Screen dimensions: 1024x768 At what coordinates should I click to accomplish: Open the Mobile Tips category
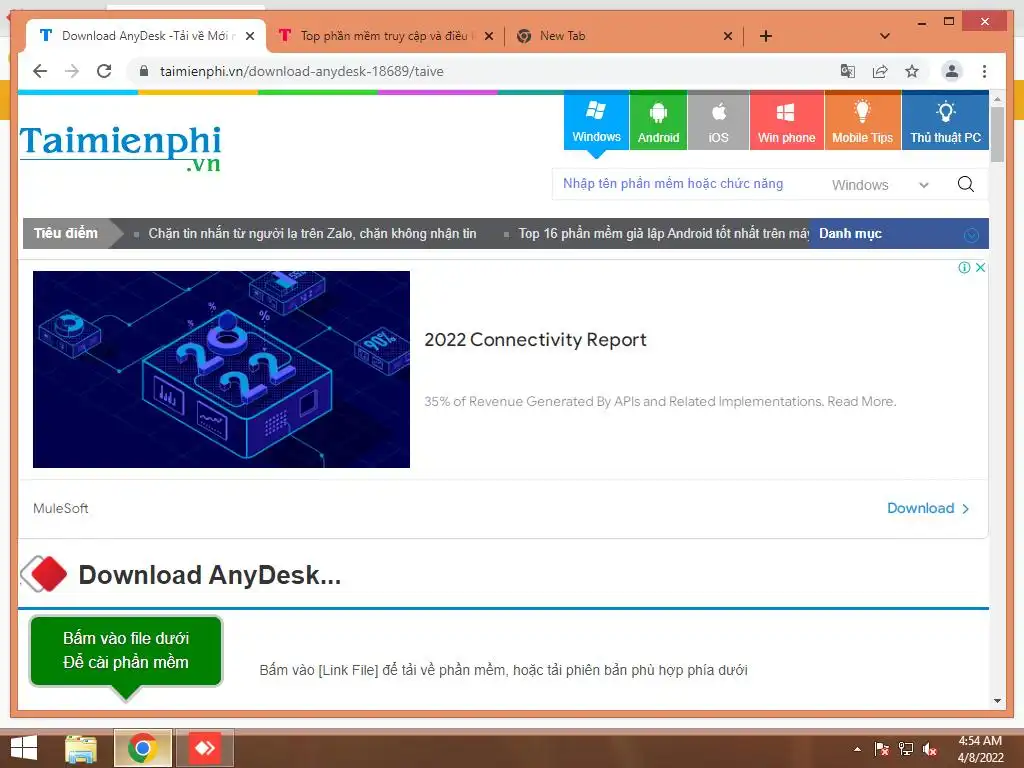pos(863,121)
